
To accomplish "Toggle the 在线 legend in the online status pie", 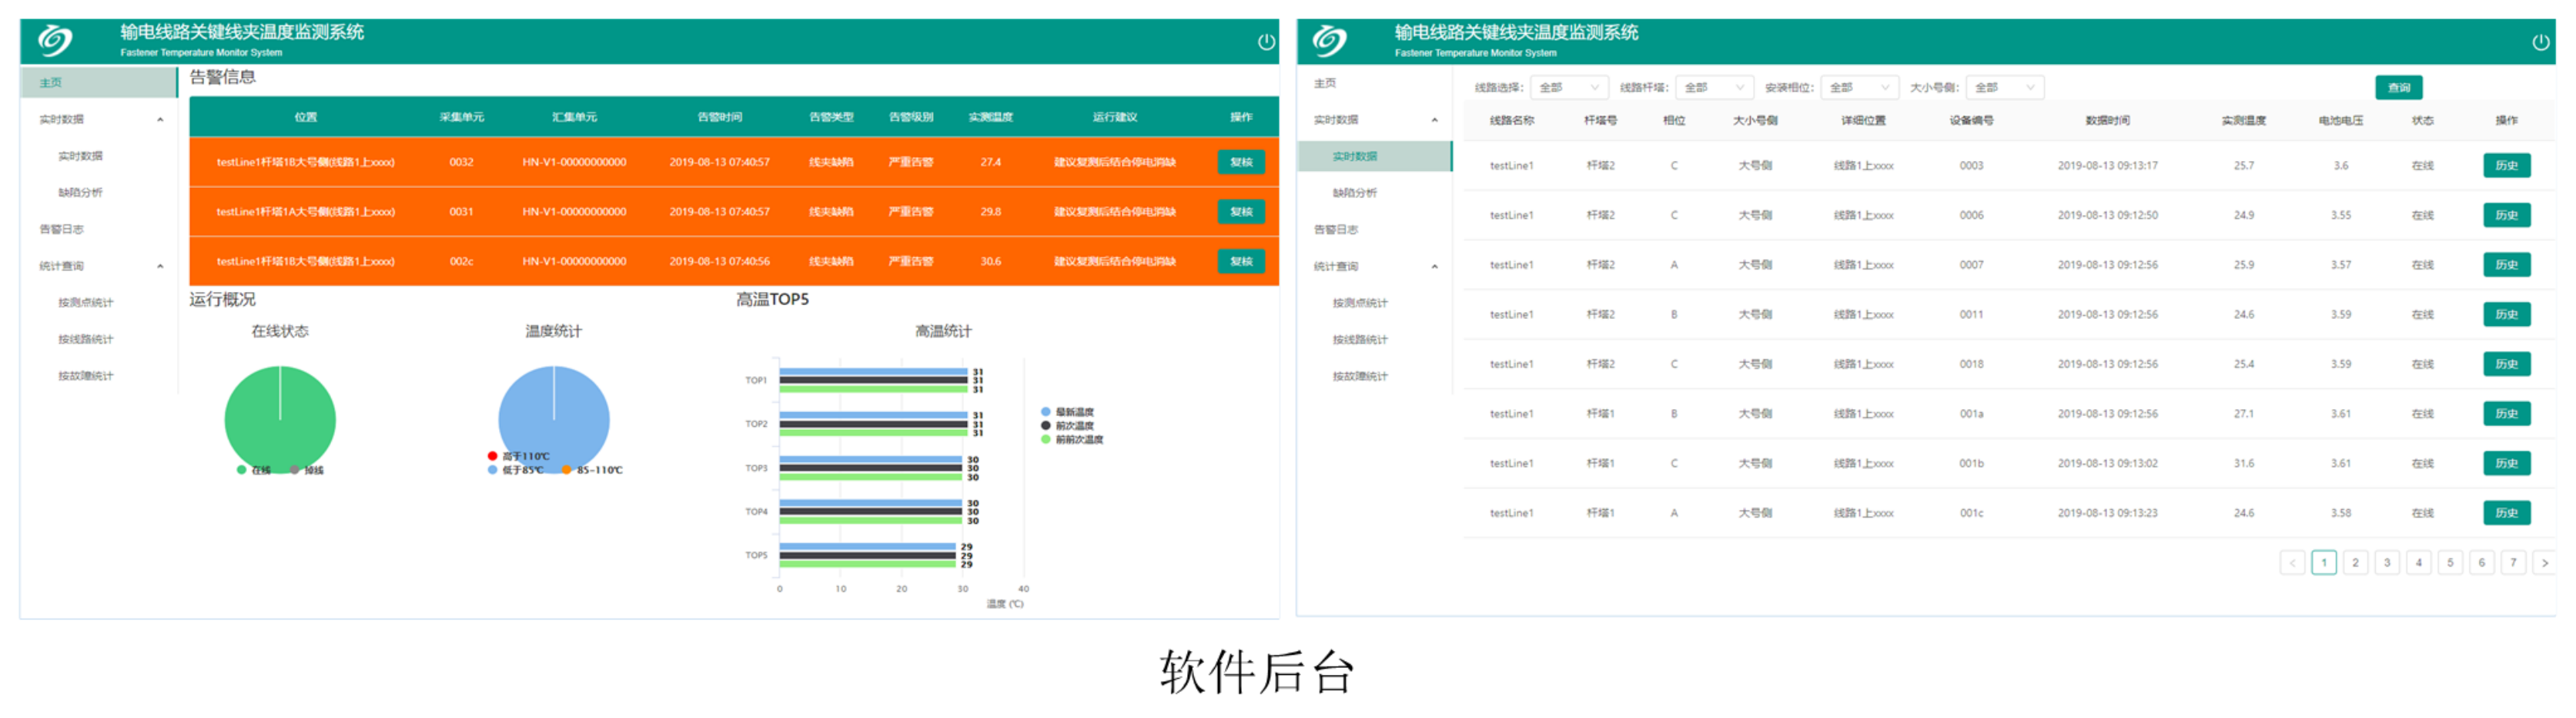I will pyautogui.click(x=254, y=470).
